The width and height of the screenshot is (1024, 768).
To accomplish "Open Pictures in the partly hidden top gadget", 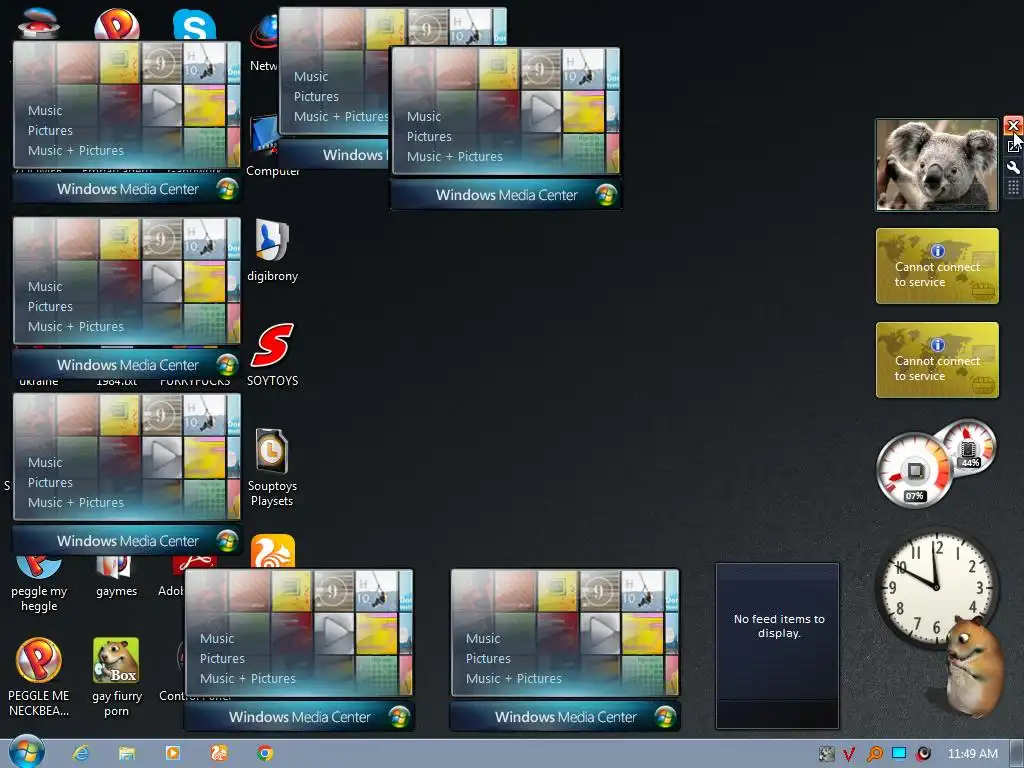I will 316,97.
